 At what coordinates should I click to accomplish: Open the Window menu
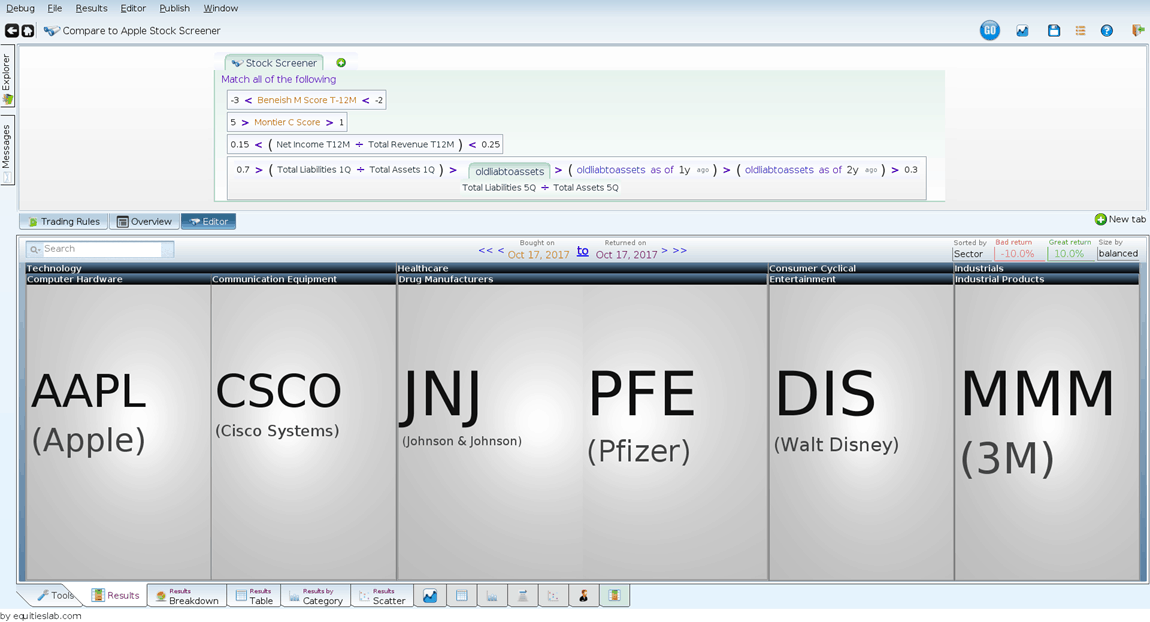221,8
